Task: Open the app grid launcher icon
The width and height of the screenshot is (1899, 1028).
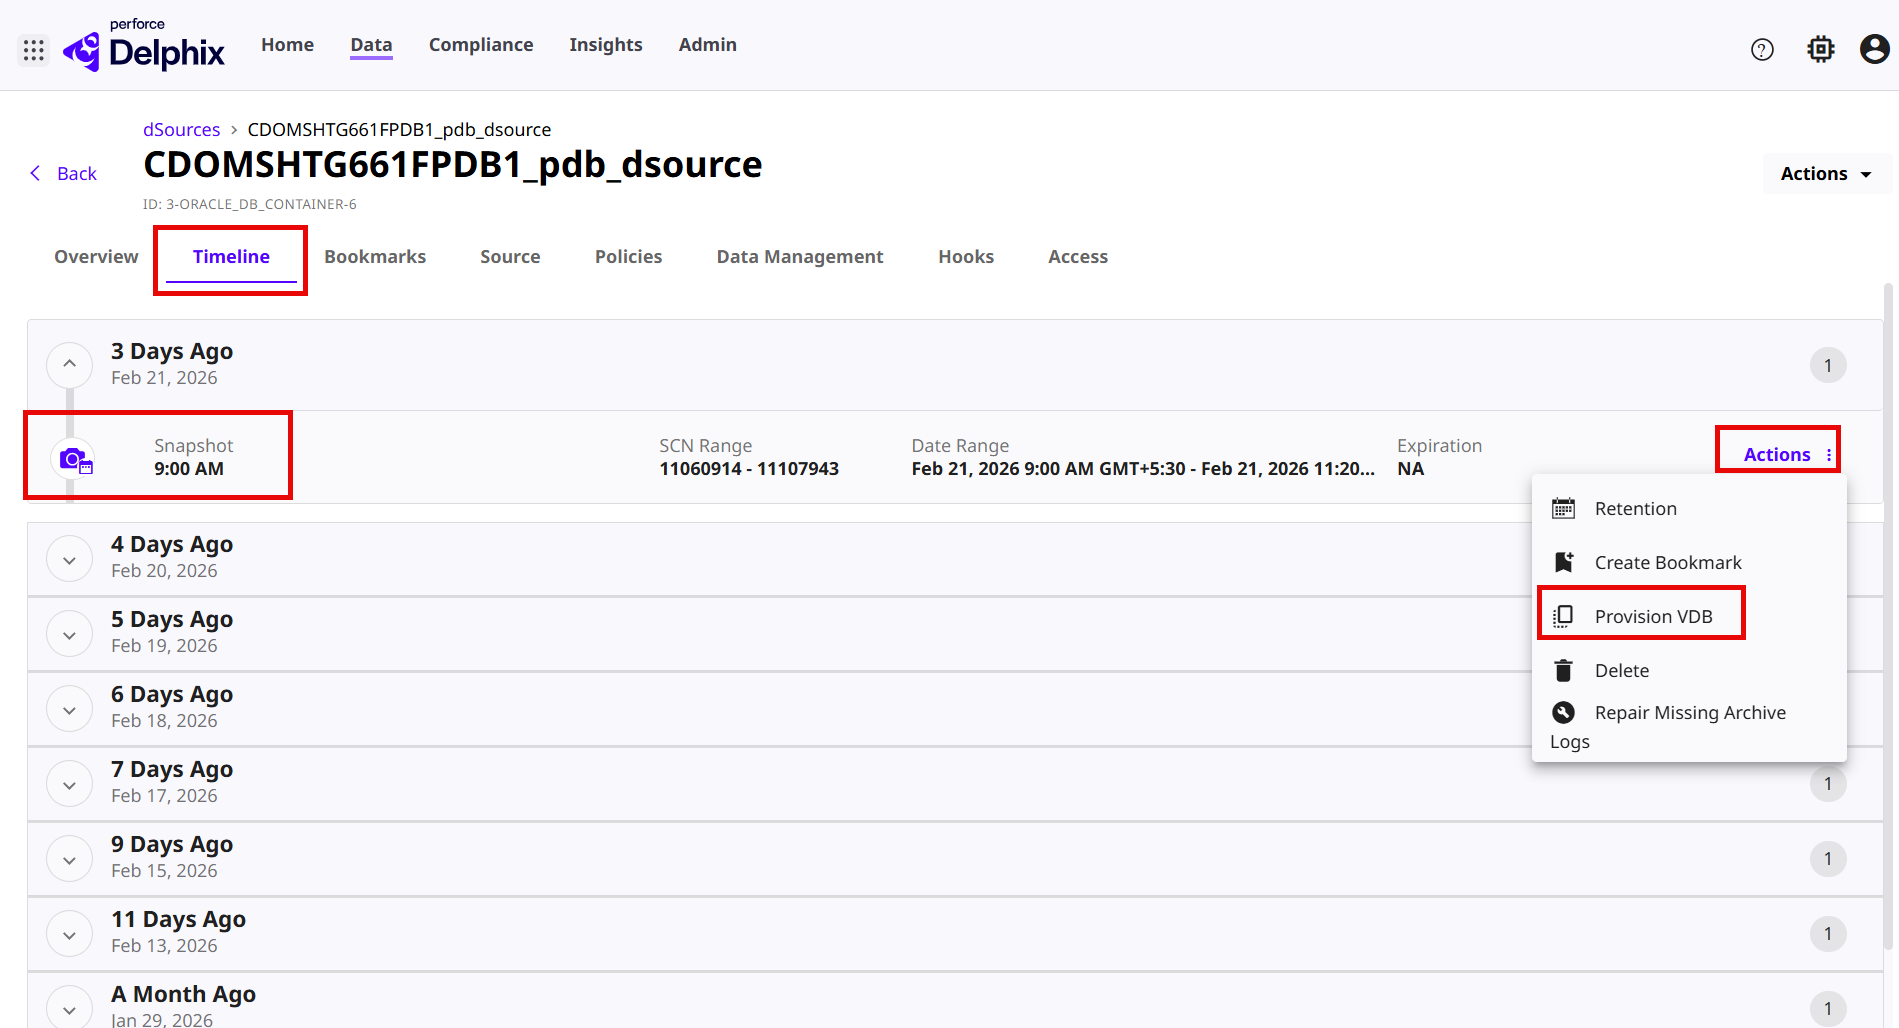Action: click(34, 50)
